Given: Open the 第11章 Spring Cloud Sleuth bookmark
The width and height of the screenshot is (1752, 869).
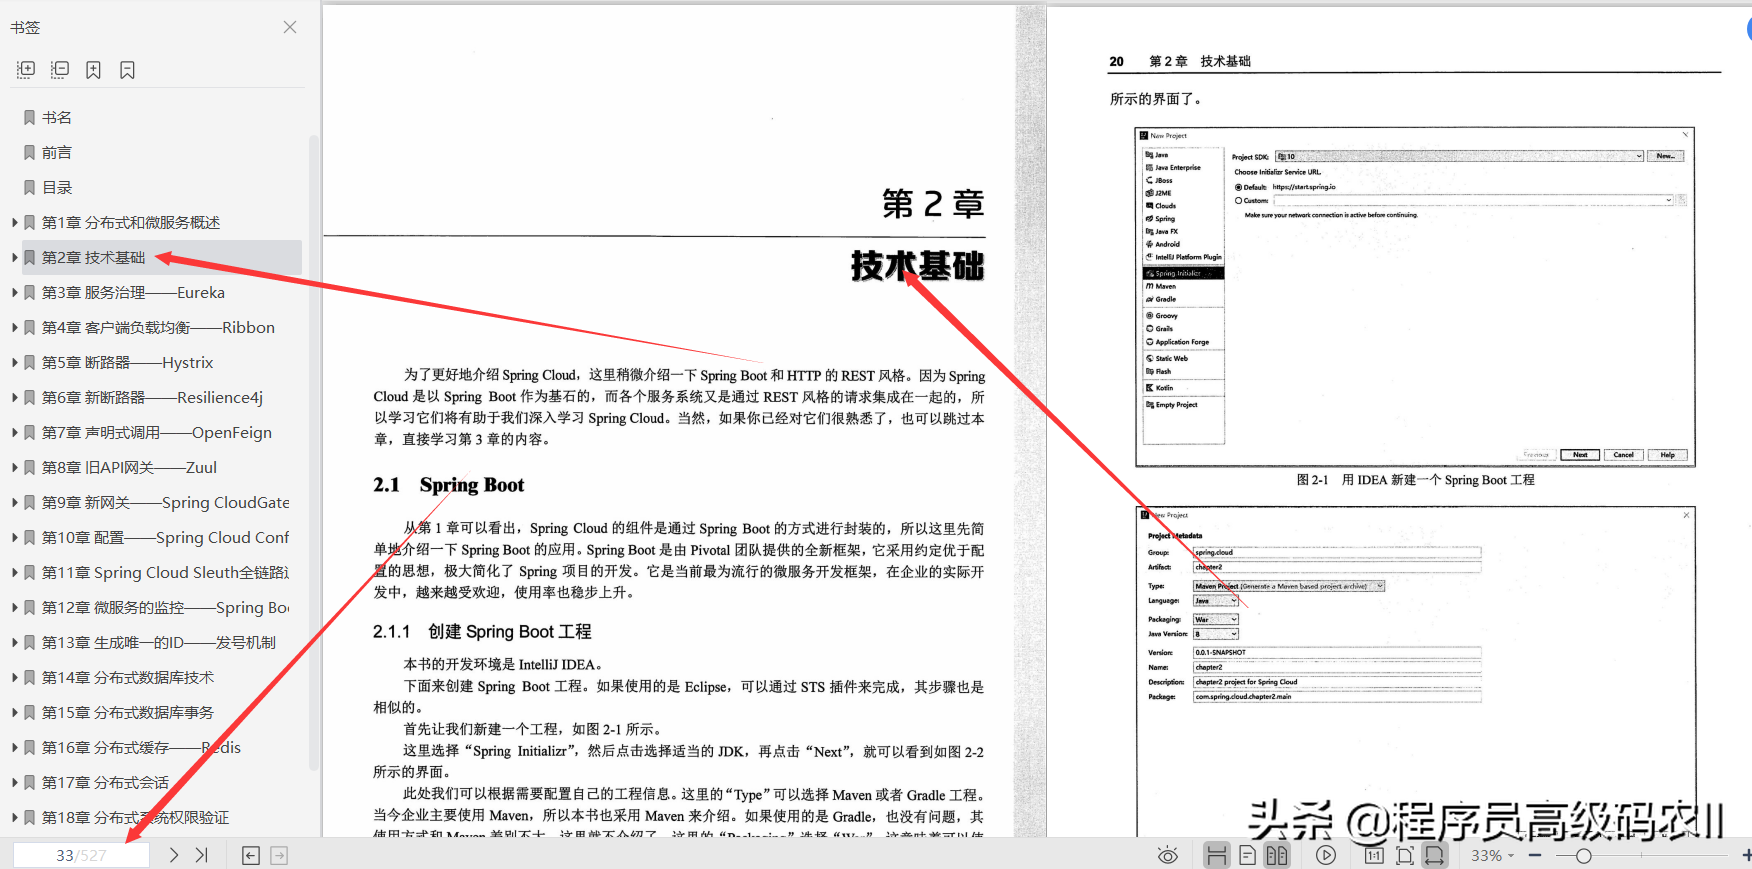Looking at the screenshot, I should click(165, 572).
